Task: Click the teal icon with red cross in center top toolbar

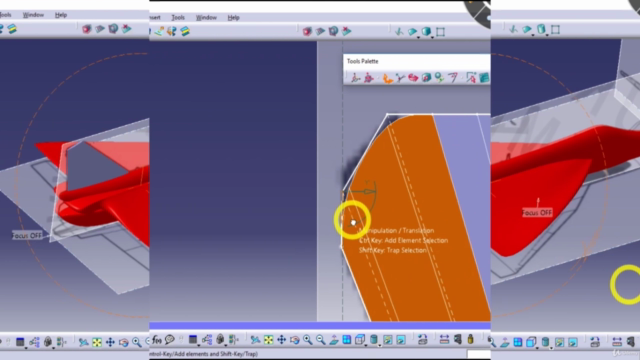Action: (x=346, y=31)
